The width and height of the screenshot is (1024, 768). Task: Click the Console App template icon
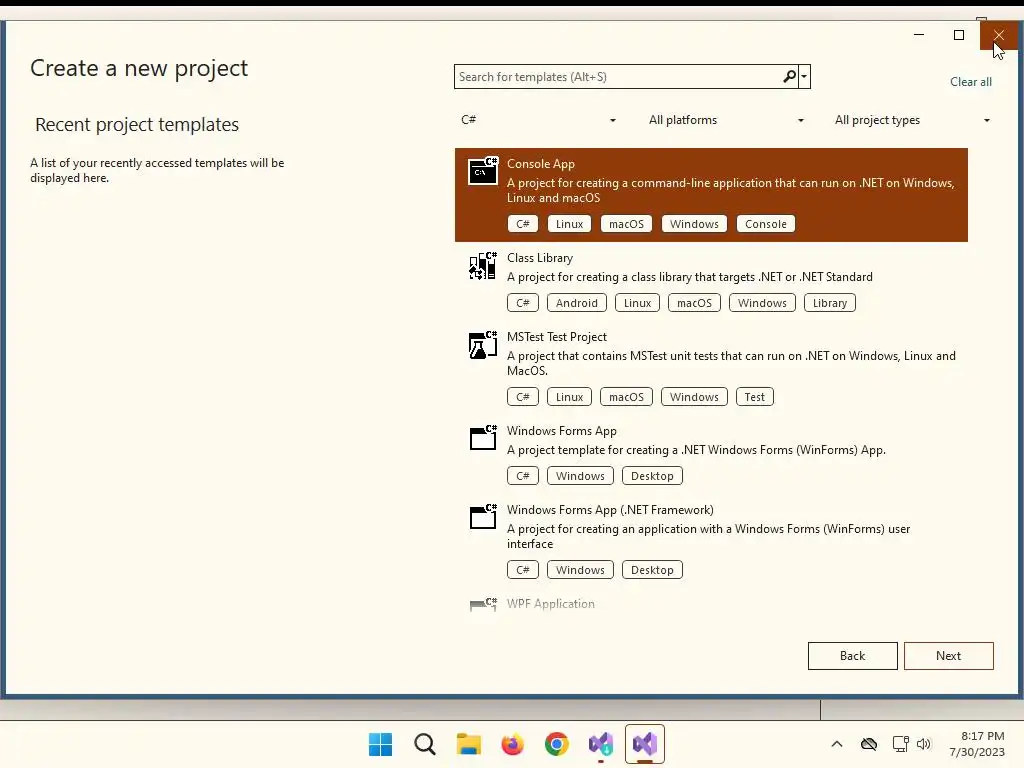[483, 171]
